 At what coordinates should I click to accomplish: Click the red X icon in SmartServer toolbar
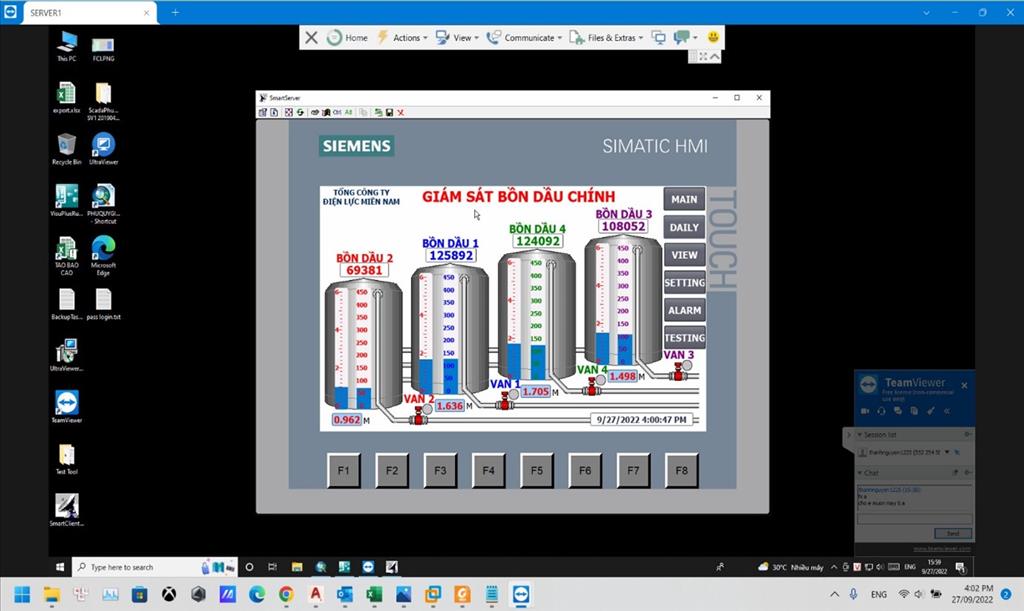tap(400, 112)
